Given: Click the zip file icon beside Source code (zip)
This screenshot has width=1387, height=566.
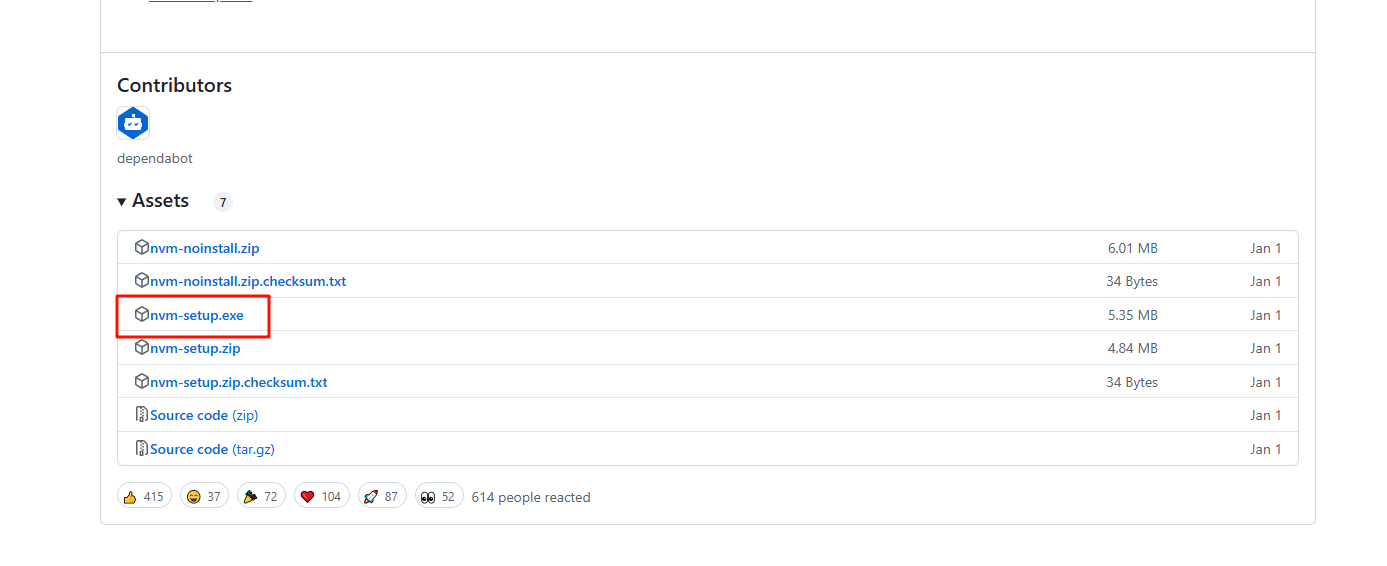Looking at the screenshot, I should pos(142,415).
